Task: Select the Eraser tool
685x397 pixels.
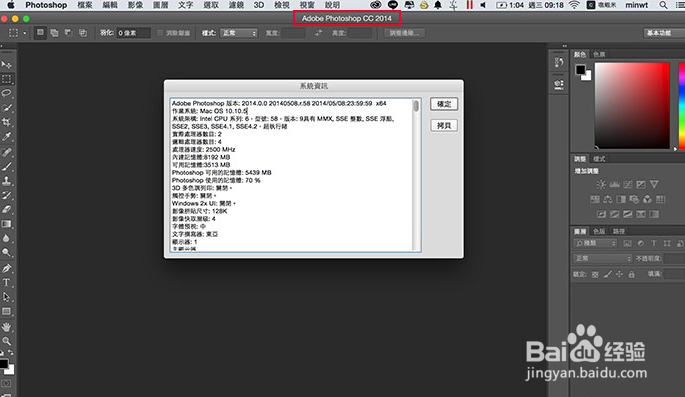Action: [x=6, y=210]
